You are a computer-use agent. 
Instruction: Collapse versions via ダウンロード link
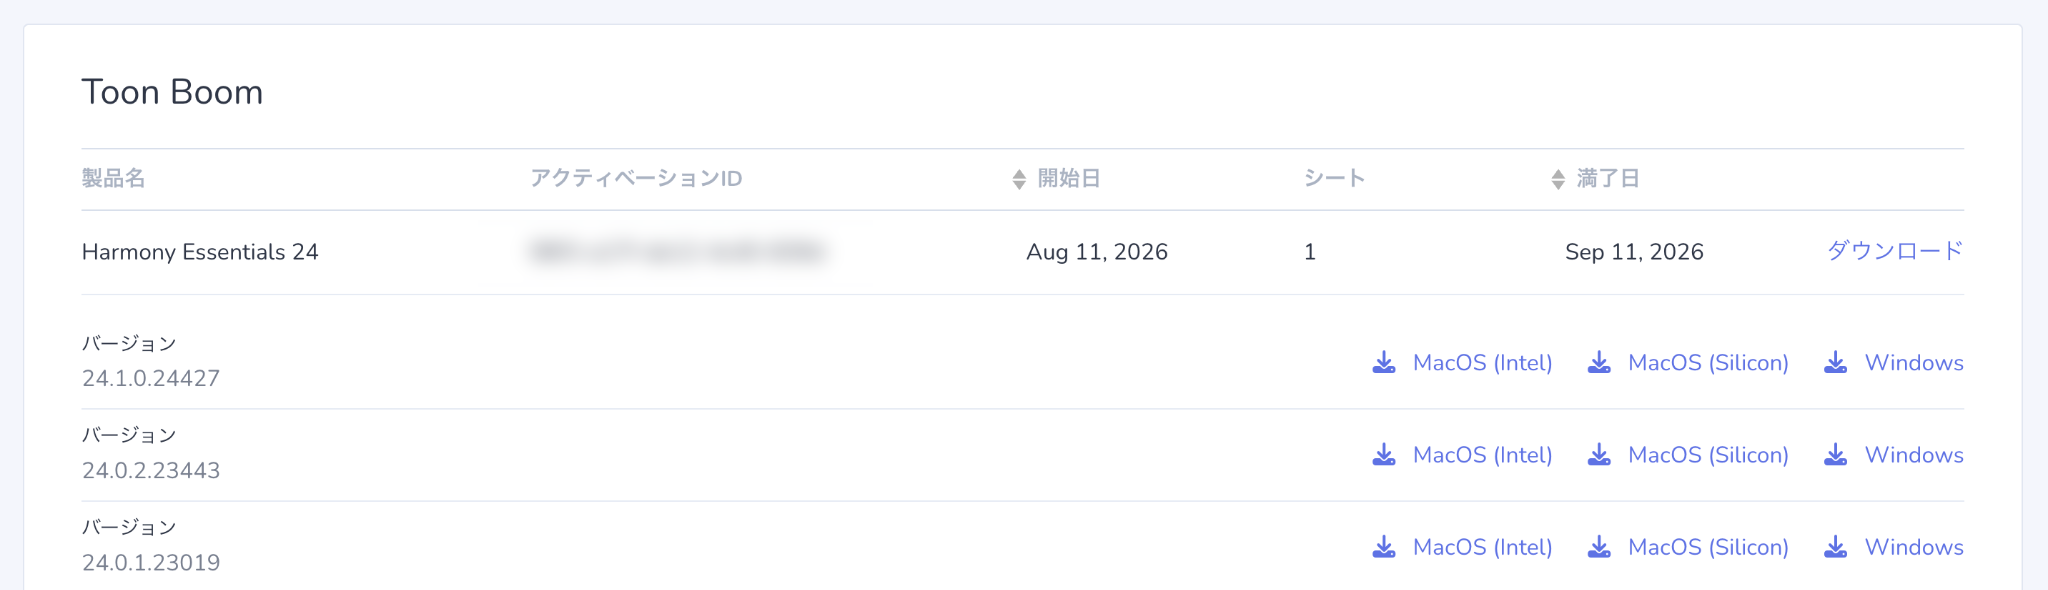pos(1895,251)
